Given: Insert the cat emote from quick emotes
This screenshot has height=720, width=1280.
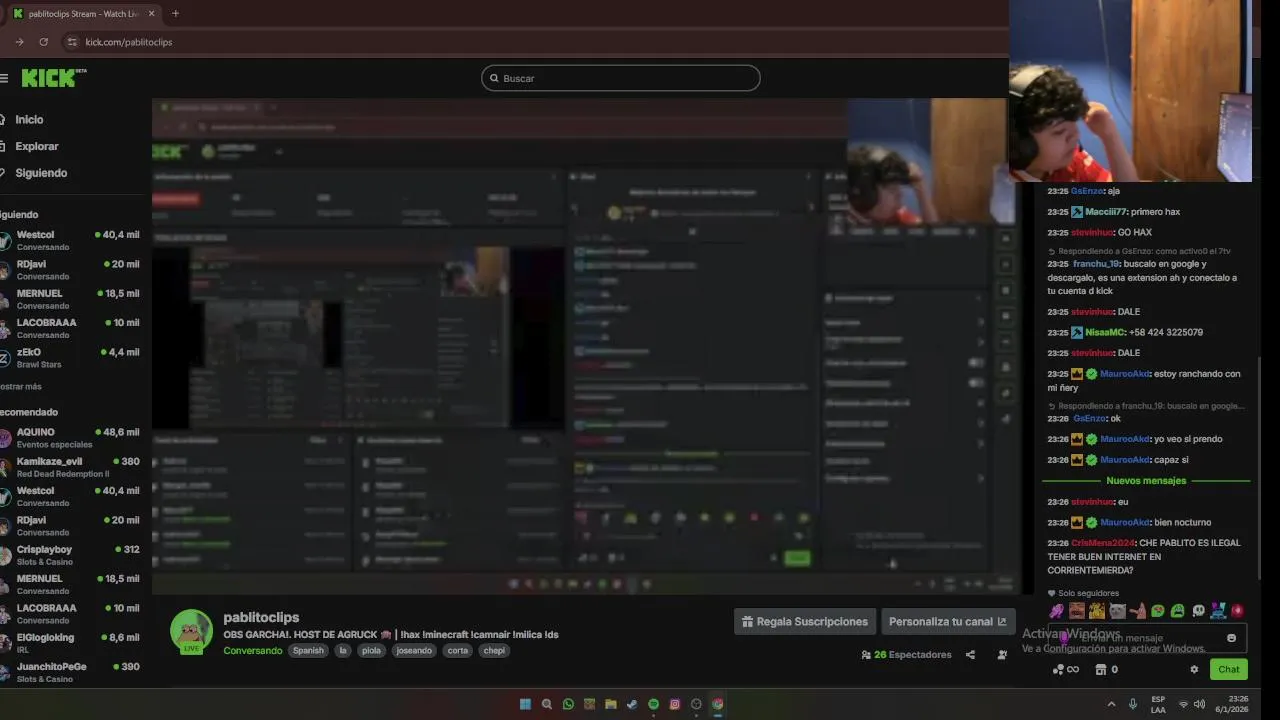Looking at the screenshot, I should pos(1117,611).
